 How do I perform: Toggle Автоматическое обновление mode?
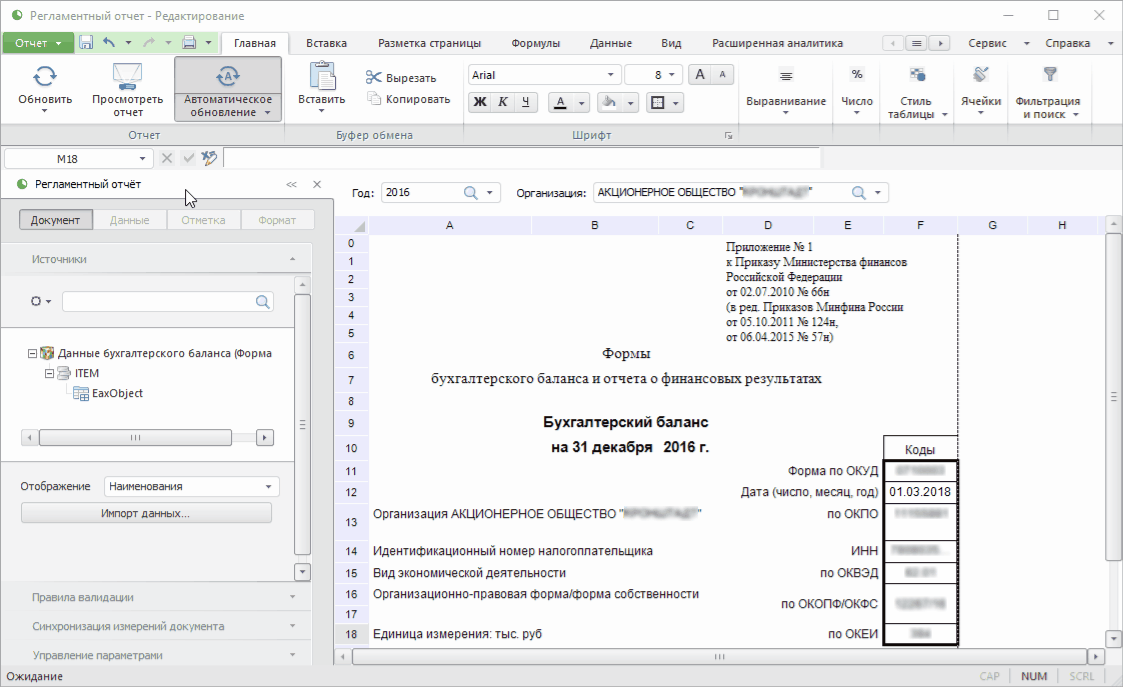pyautogui.click(x=228, y=89)
